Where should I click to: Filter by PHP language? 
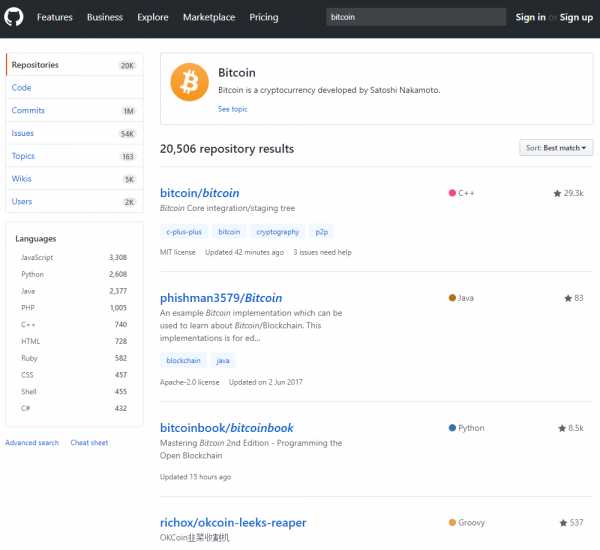[74, 308]
